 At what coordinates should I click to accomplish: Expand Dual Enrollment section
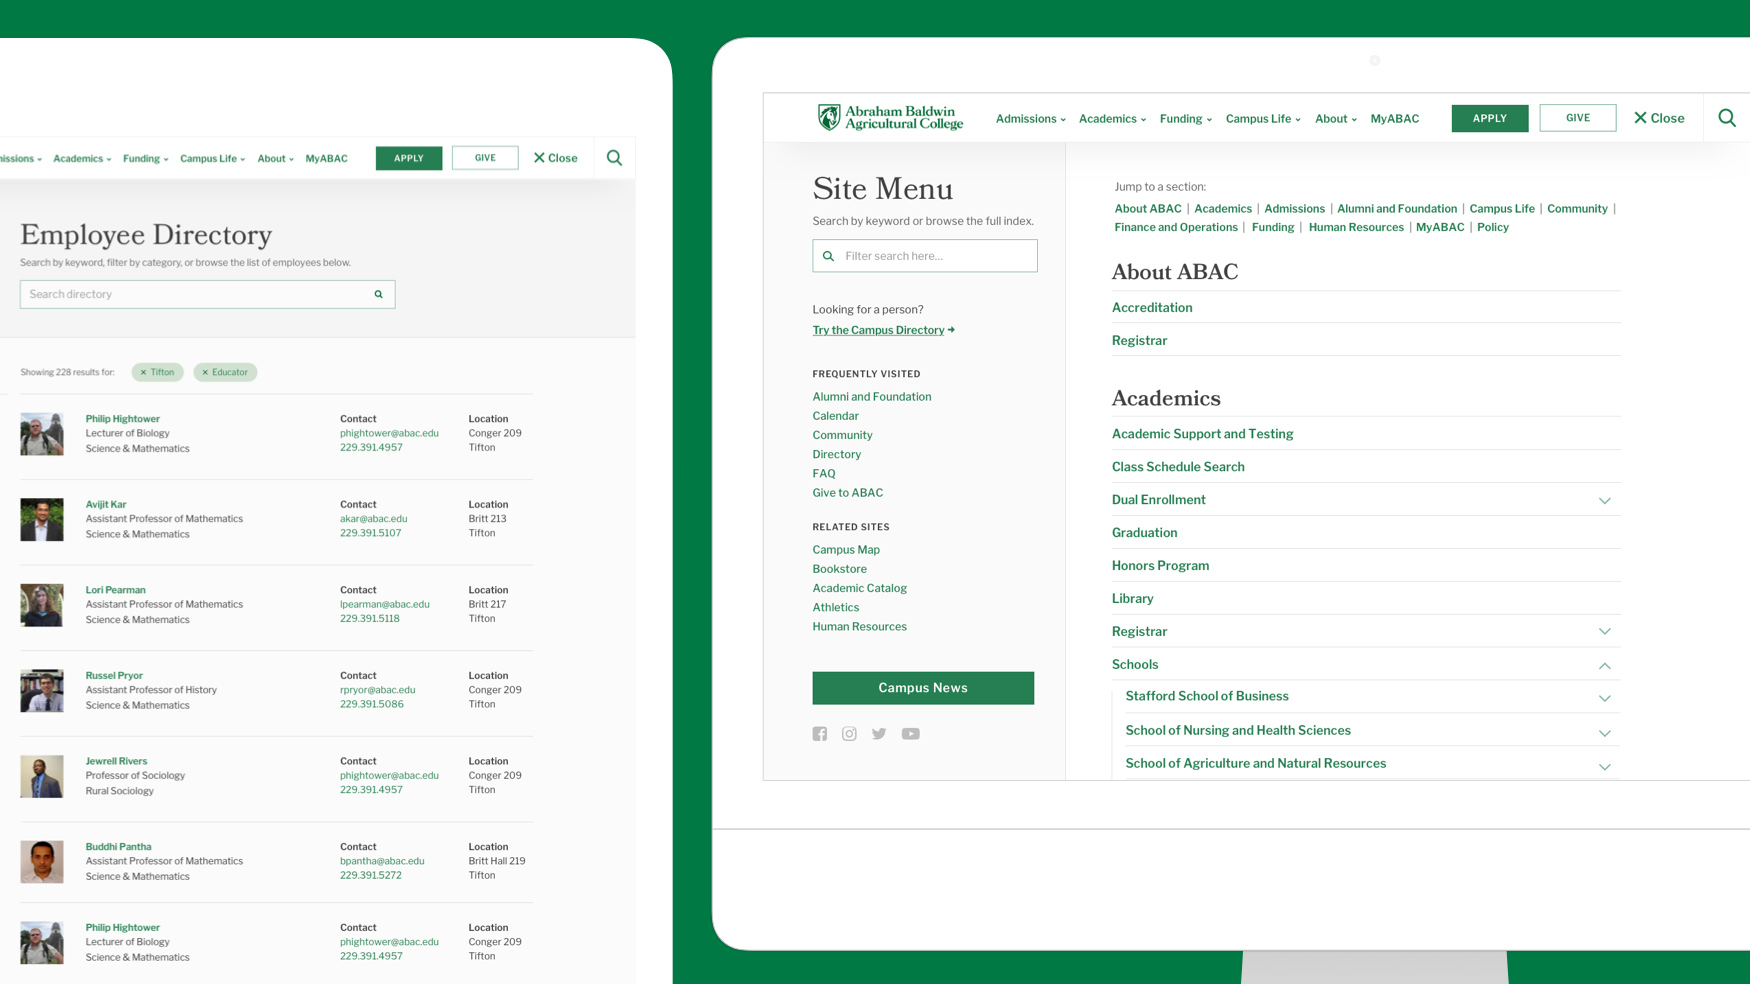coord(1604,500)
